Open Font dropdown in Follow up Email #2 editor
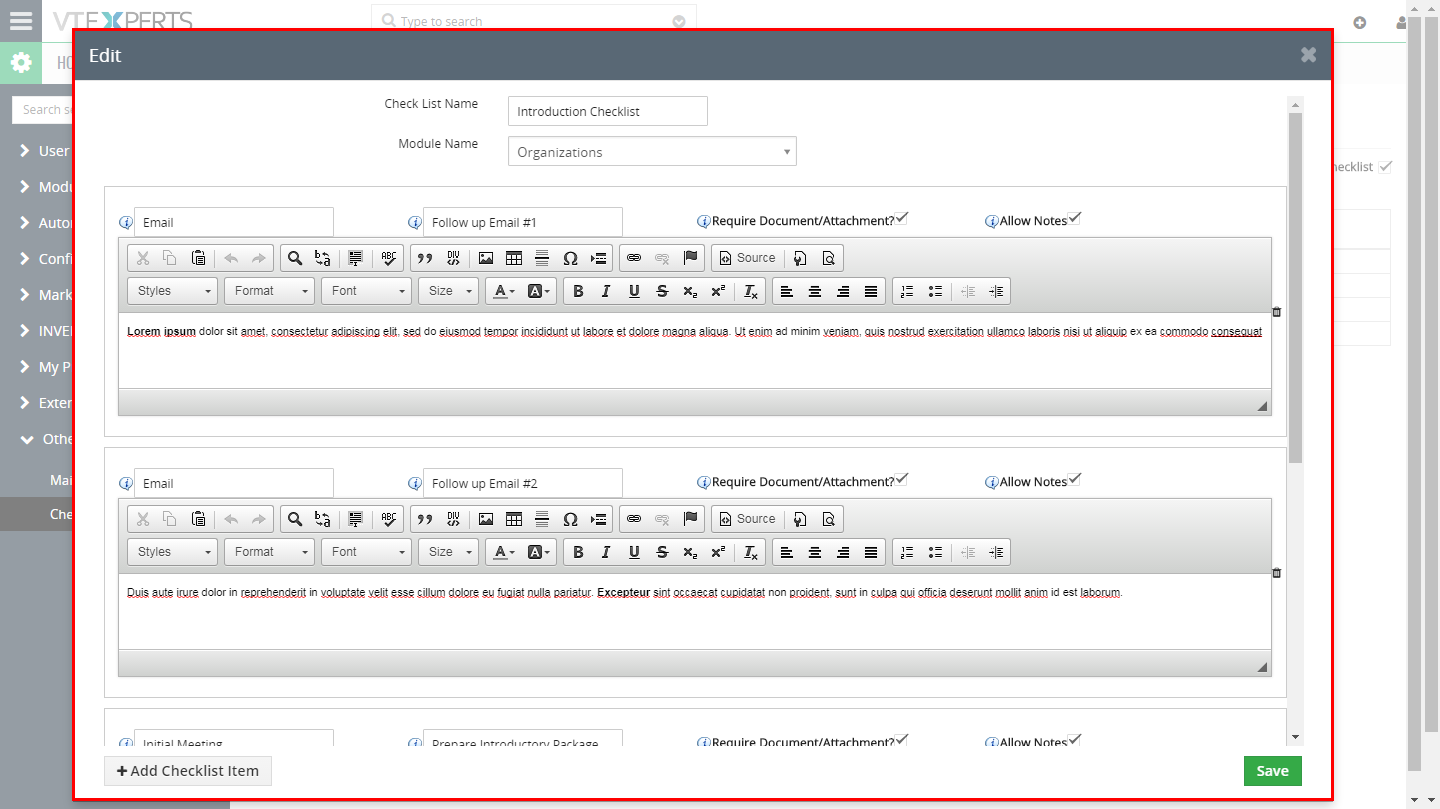 click(367, 552)
